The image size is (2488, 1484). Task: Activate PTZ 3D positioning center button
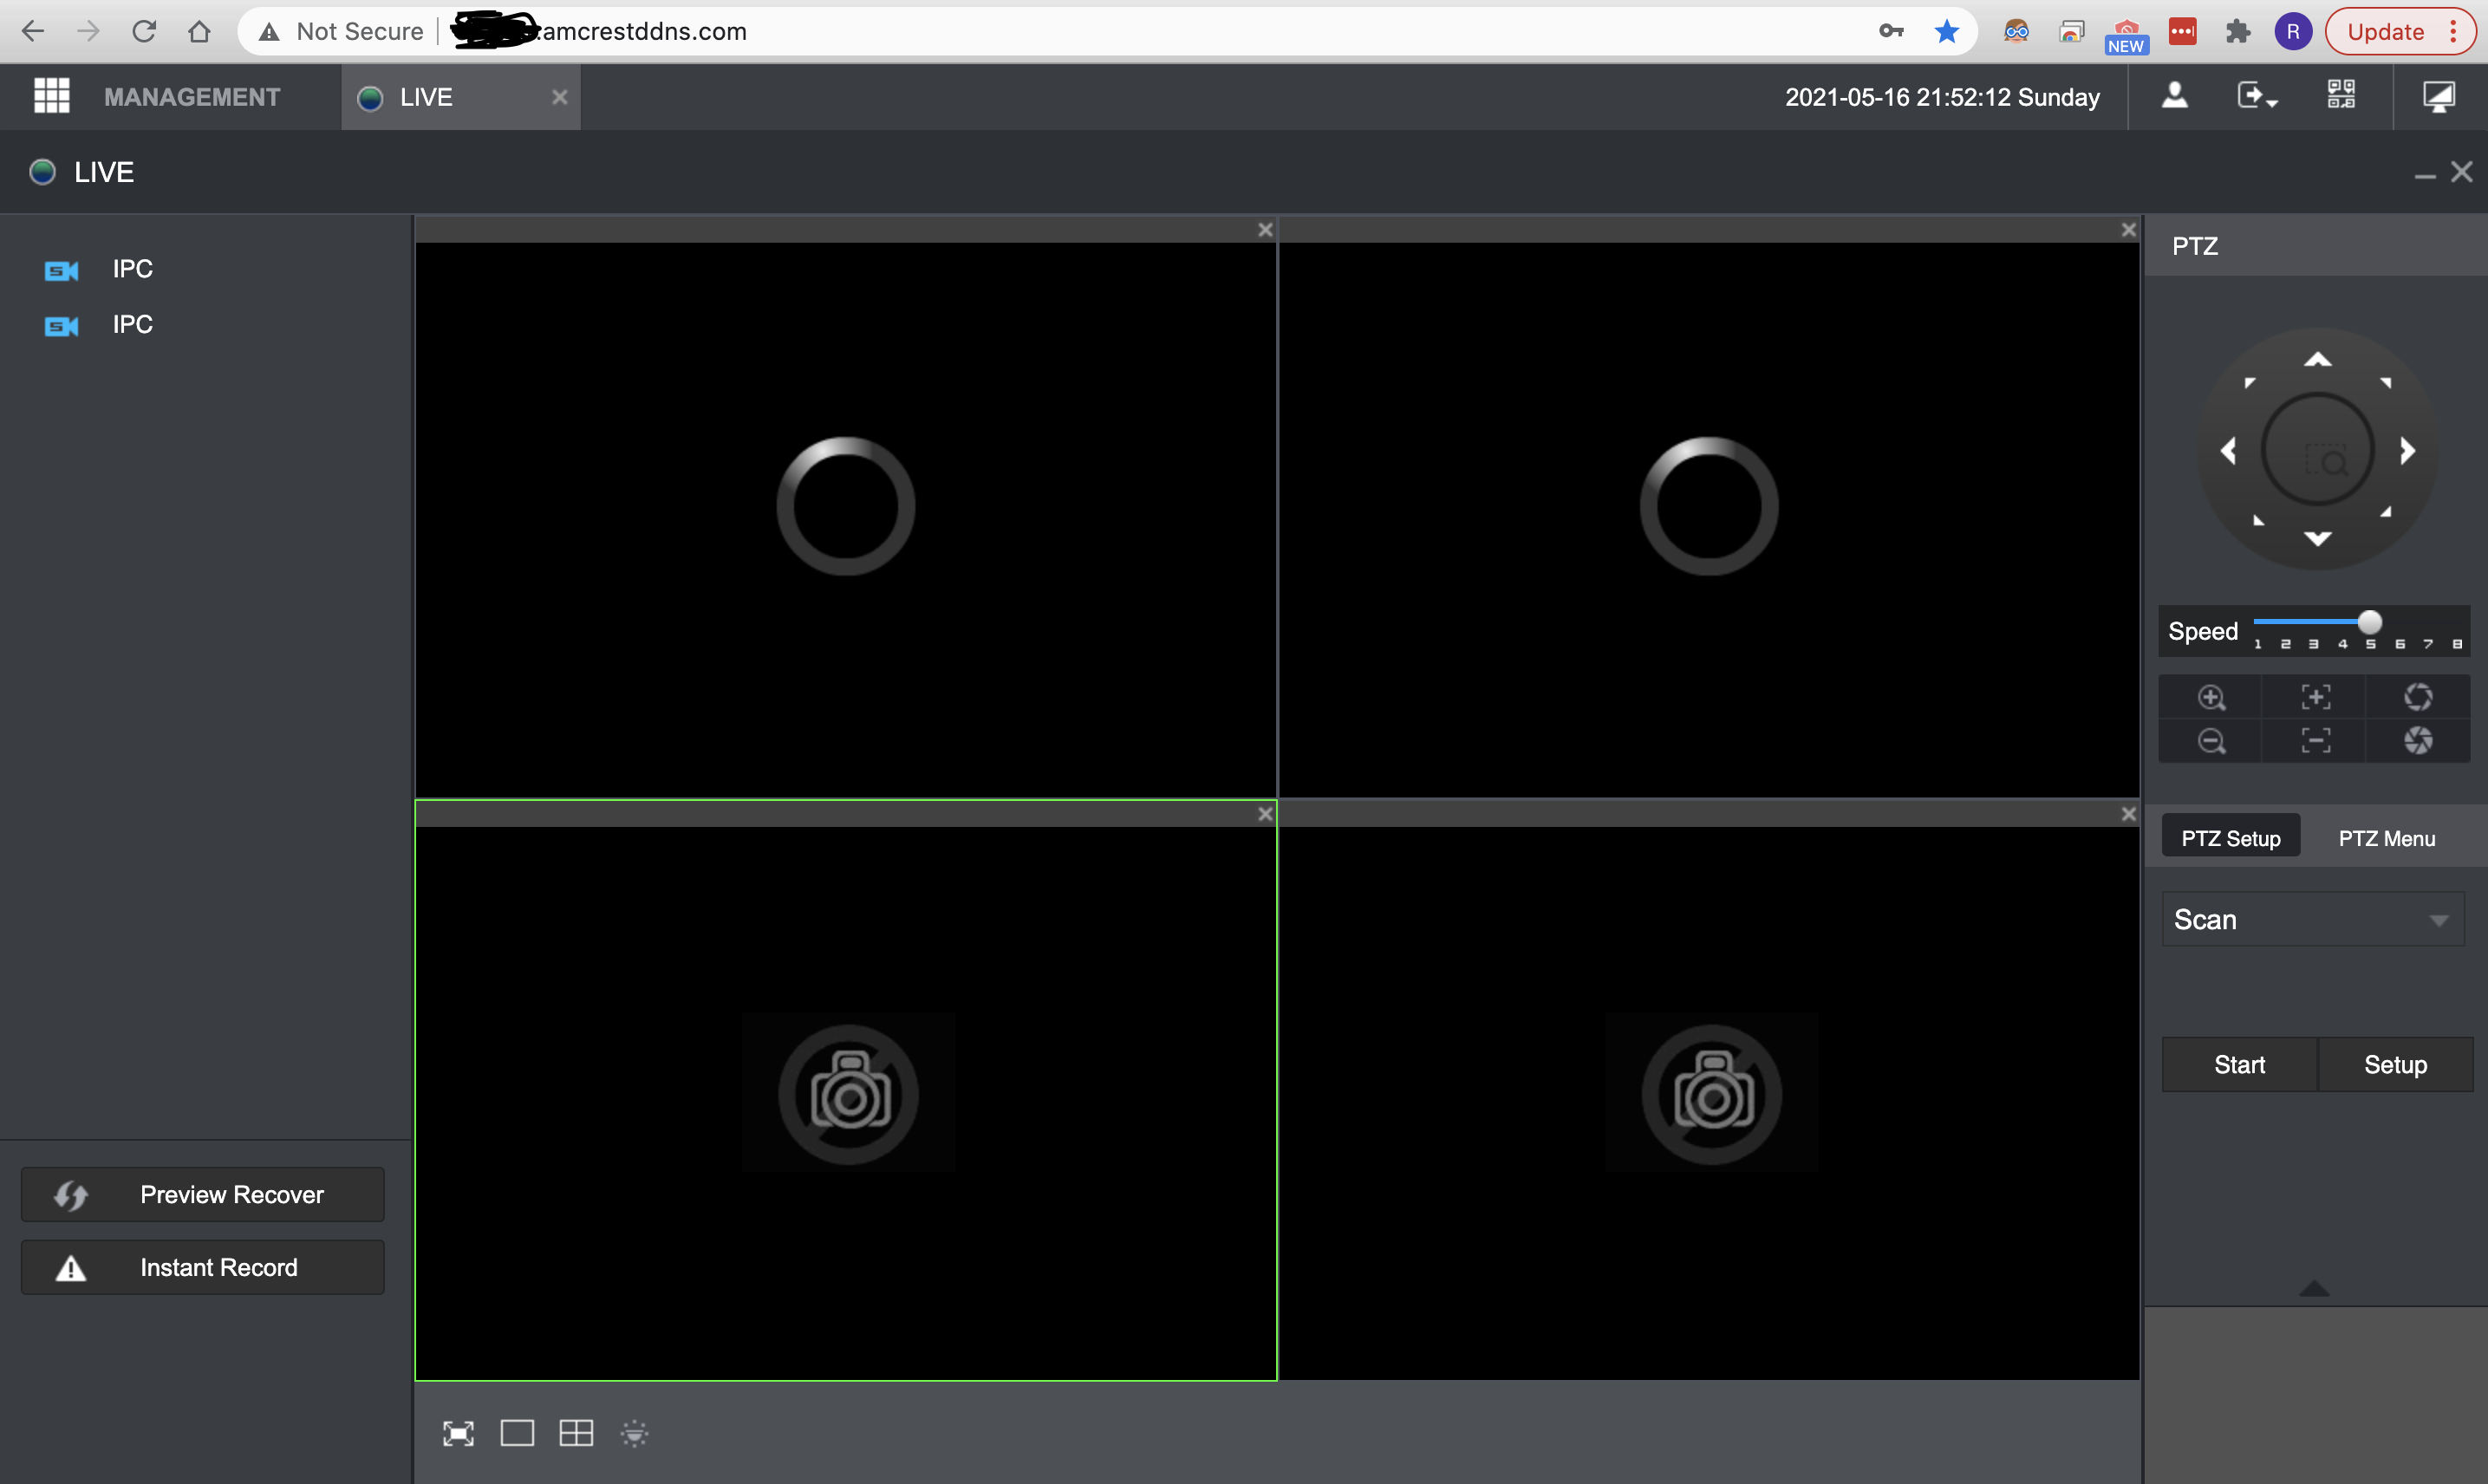2318,451
